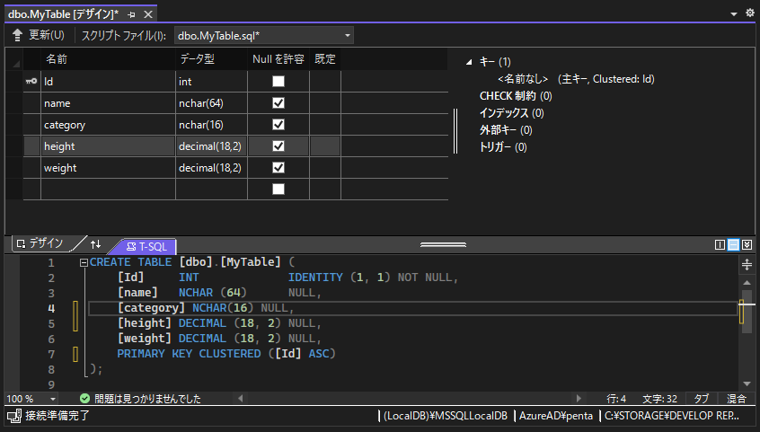
Task: Click the データ型 column header
Action: point(211,59)
